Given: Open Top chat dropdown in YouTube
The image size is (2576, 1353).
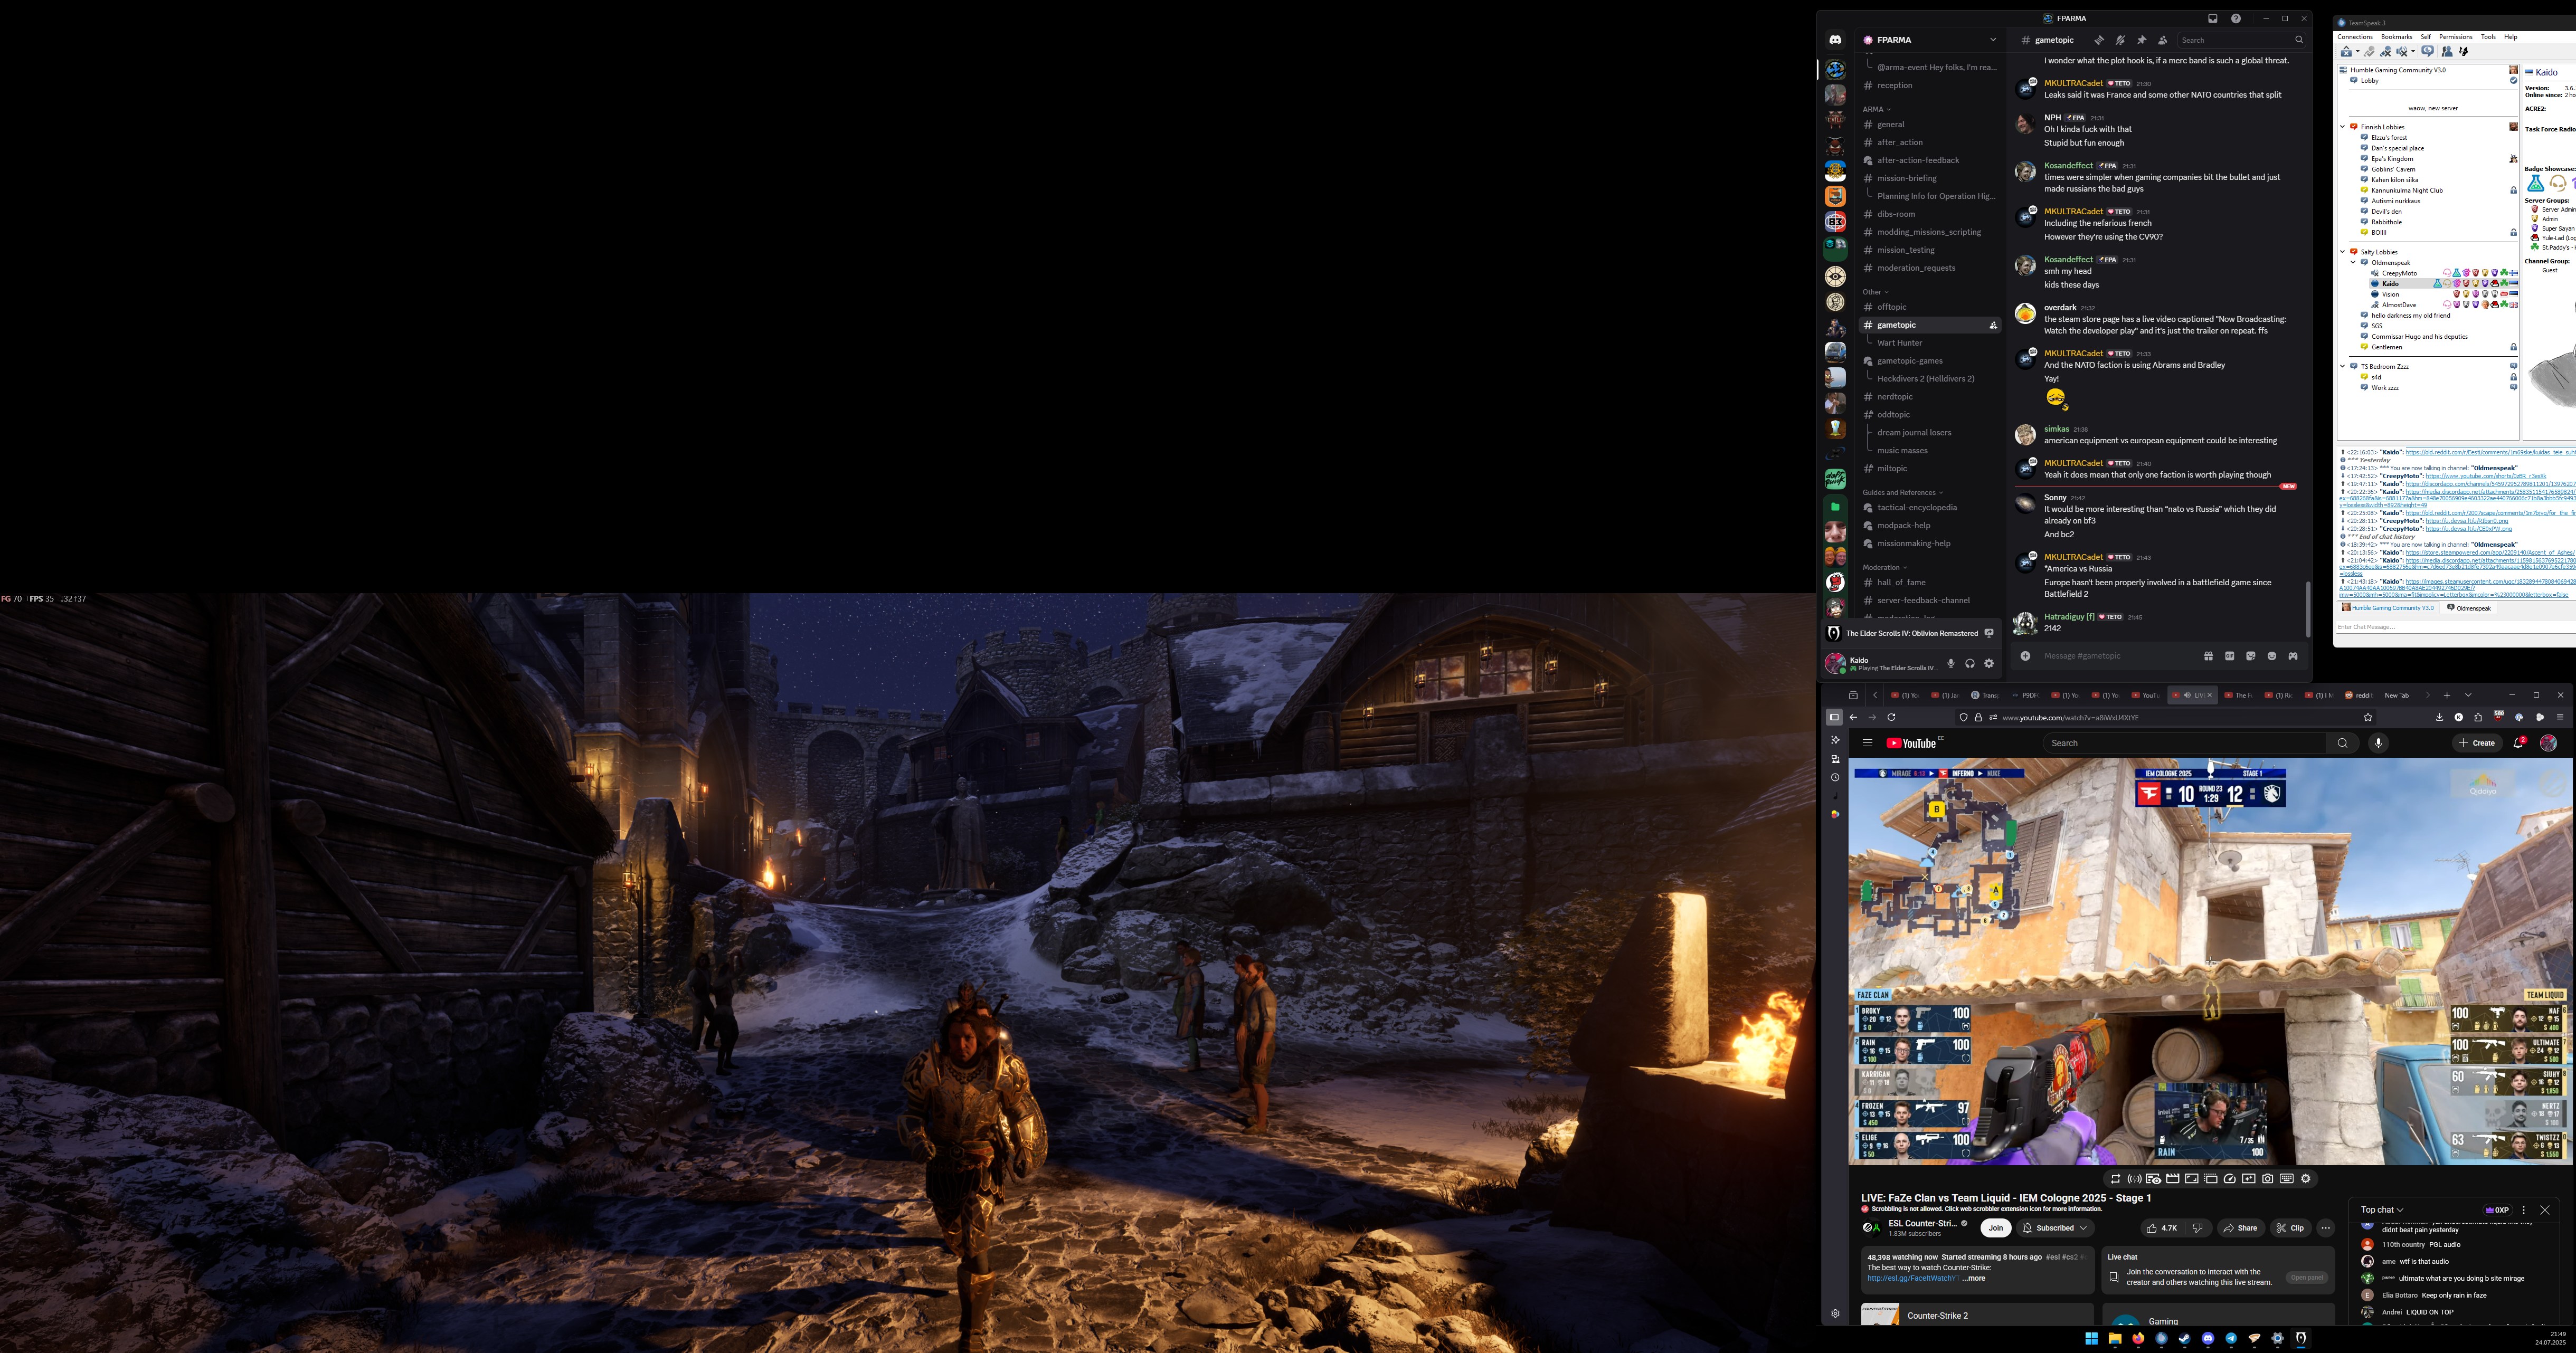Looking at the screenshot, I should coord(2382,1210).
